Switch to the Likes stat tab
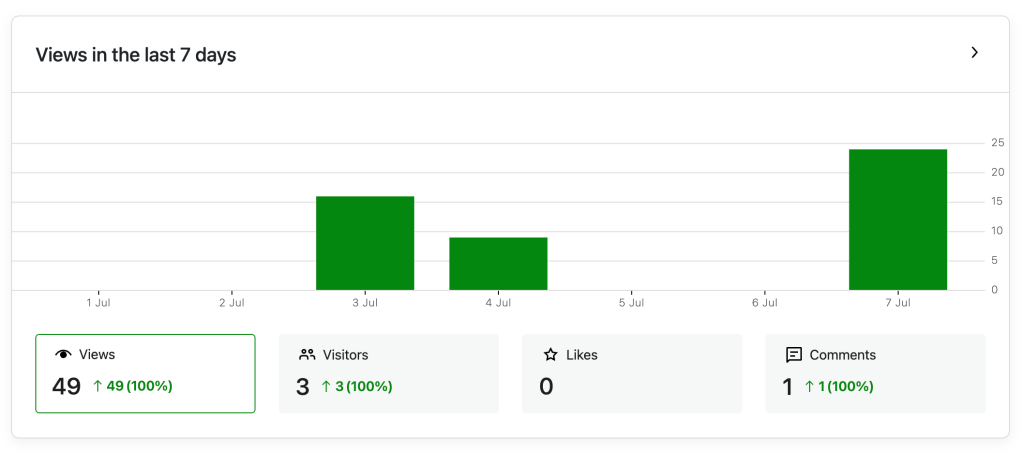Image resolution: width=1023 pixels, height=453 pixels. click(x=631, y=373)
